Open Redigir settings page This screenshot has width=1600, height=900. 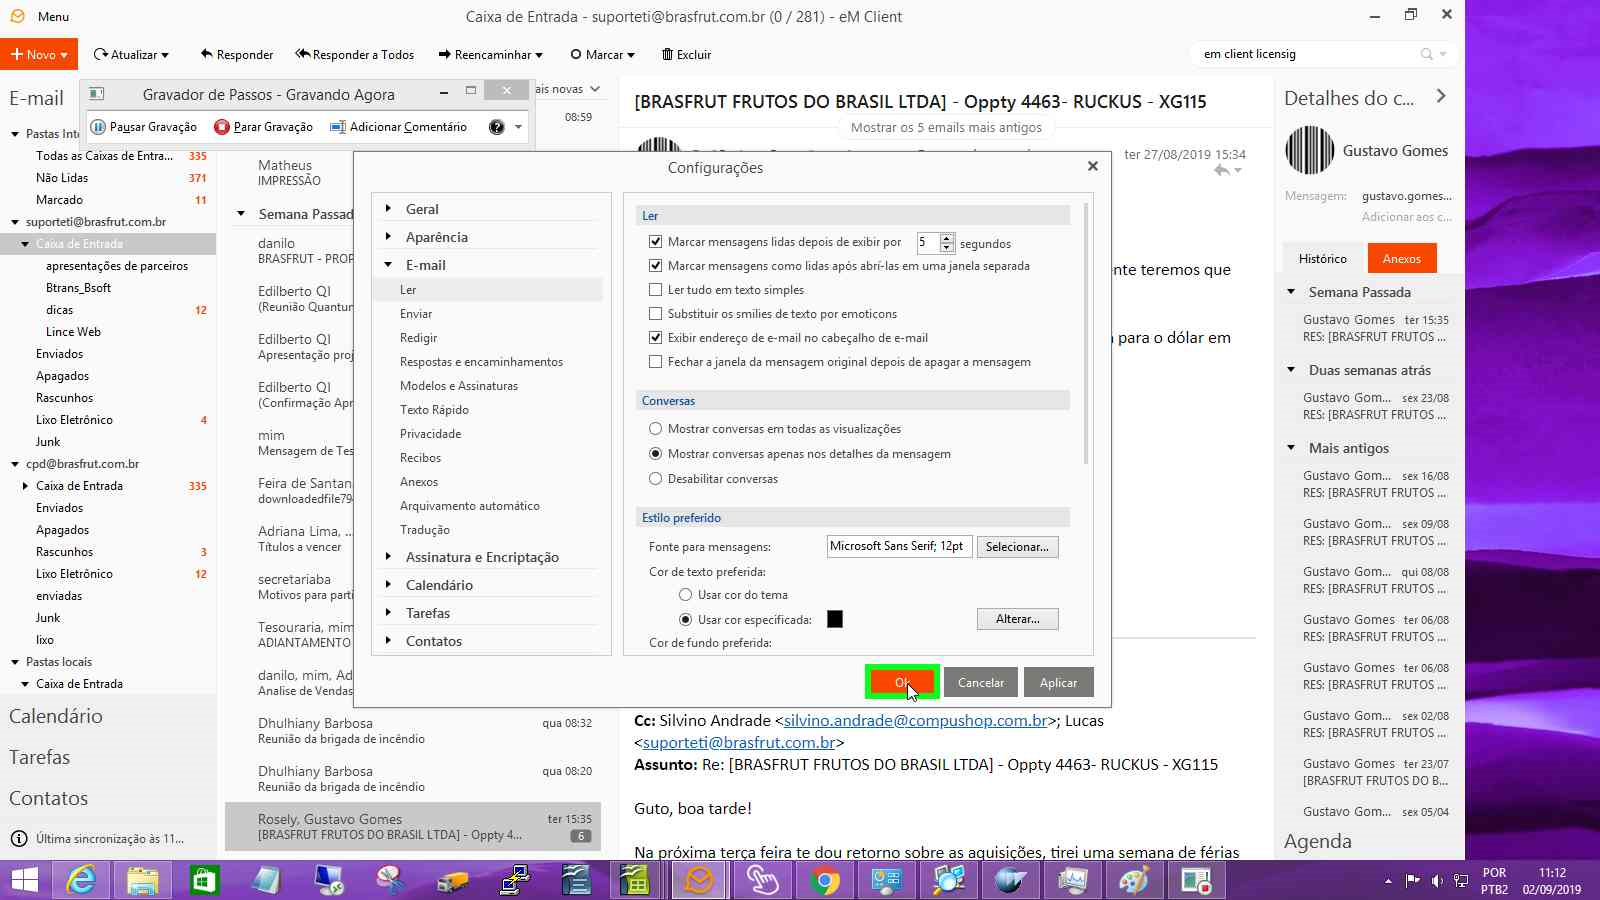click(419, 338)
